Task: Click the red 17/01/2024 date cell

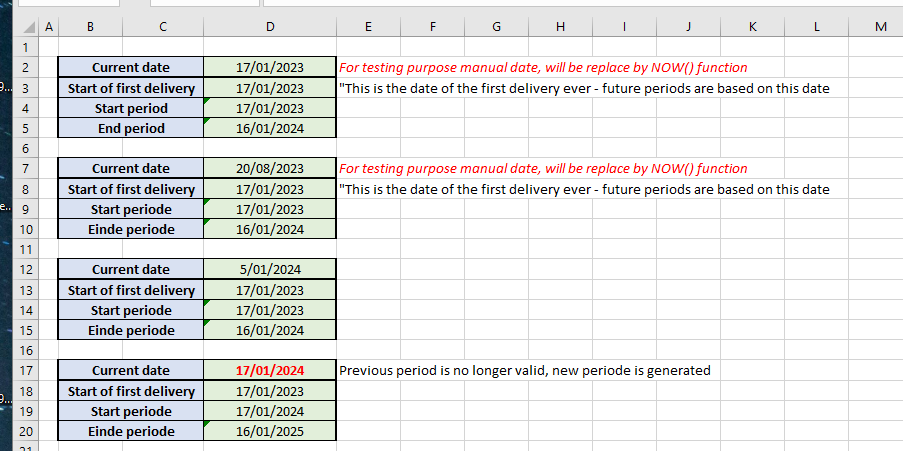Action: (x=270, y=370)
